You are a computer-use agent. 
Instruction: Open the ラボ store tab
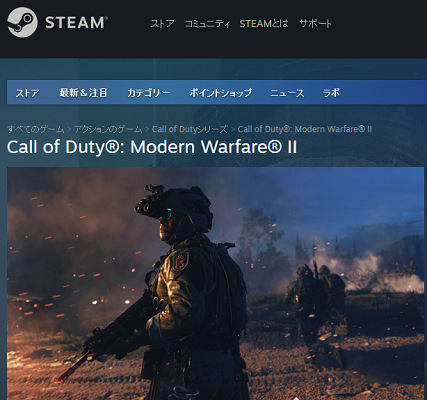tap(331, 93)
